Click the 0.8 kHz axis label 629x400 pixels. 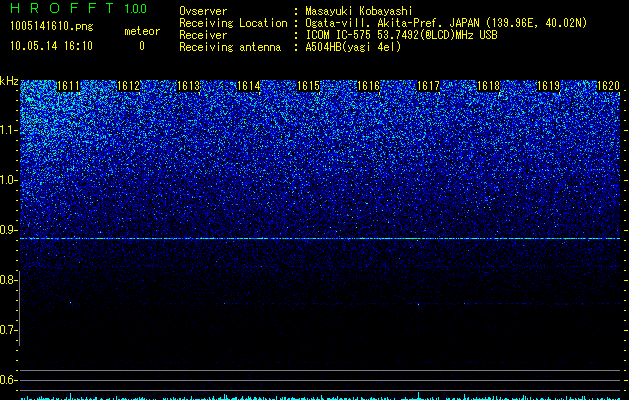9,280
